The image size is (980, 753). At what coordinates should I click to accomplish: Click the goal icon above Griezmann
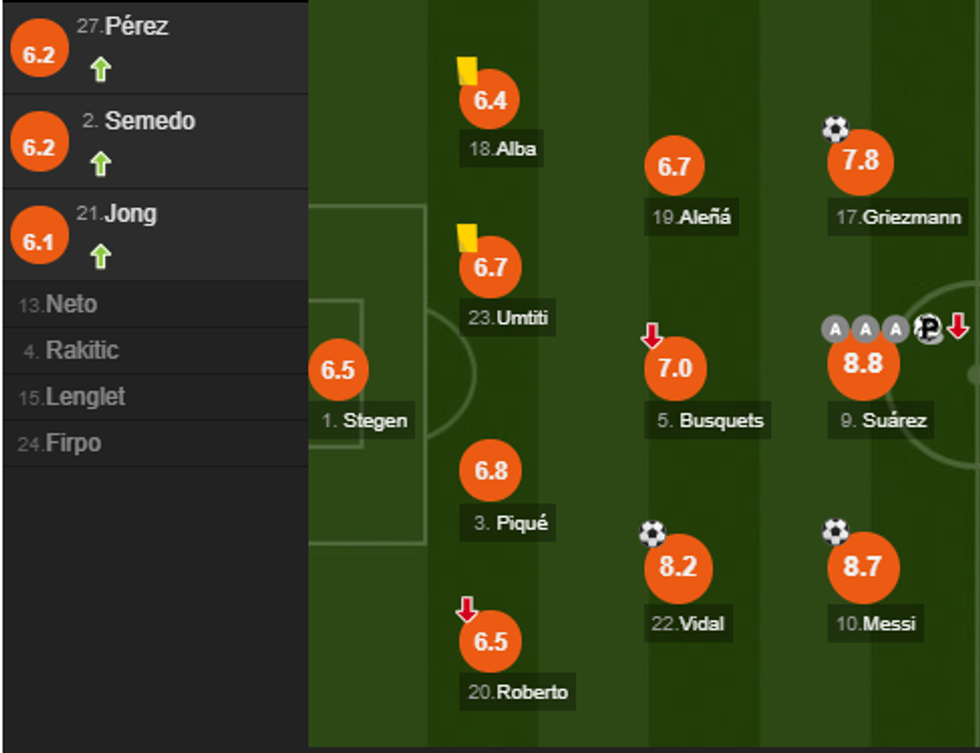click(x=835, y=129)
